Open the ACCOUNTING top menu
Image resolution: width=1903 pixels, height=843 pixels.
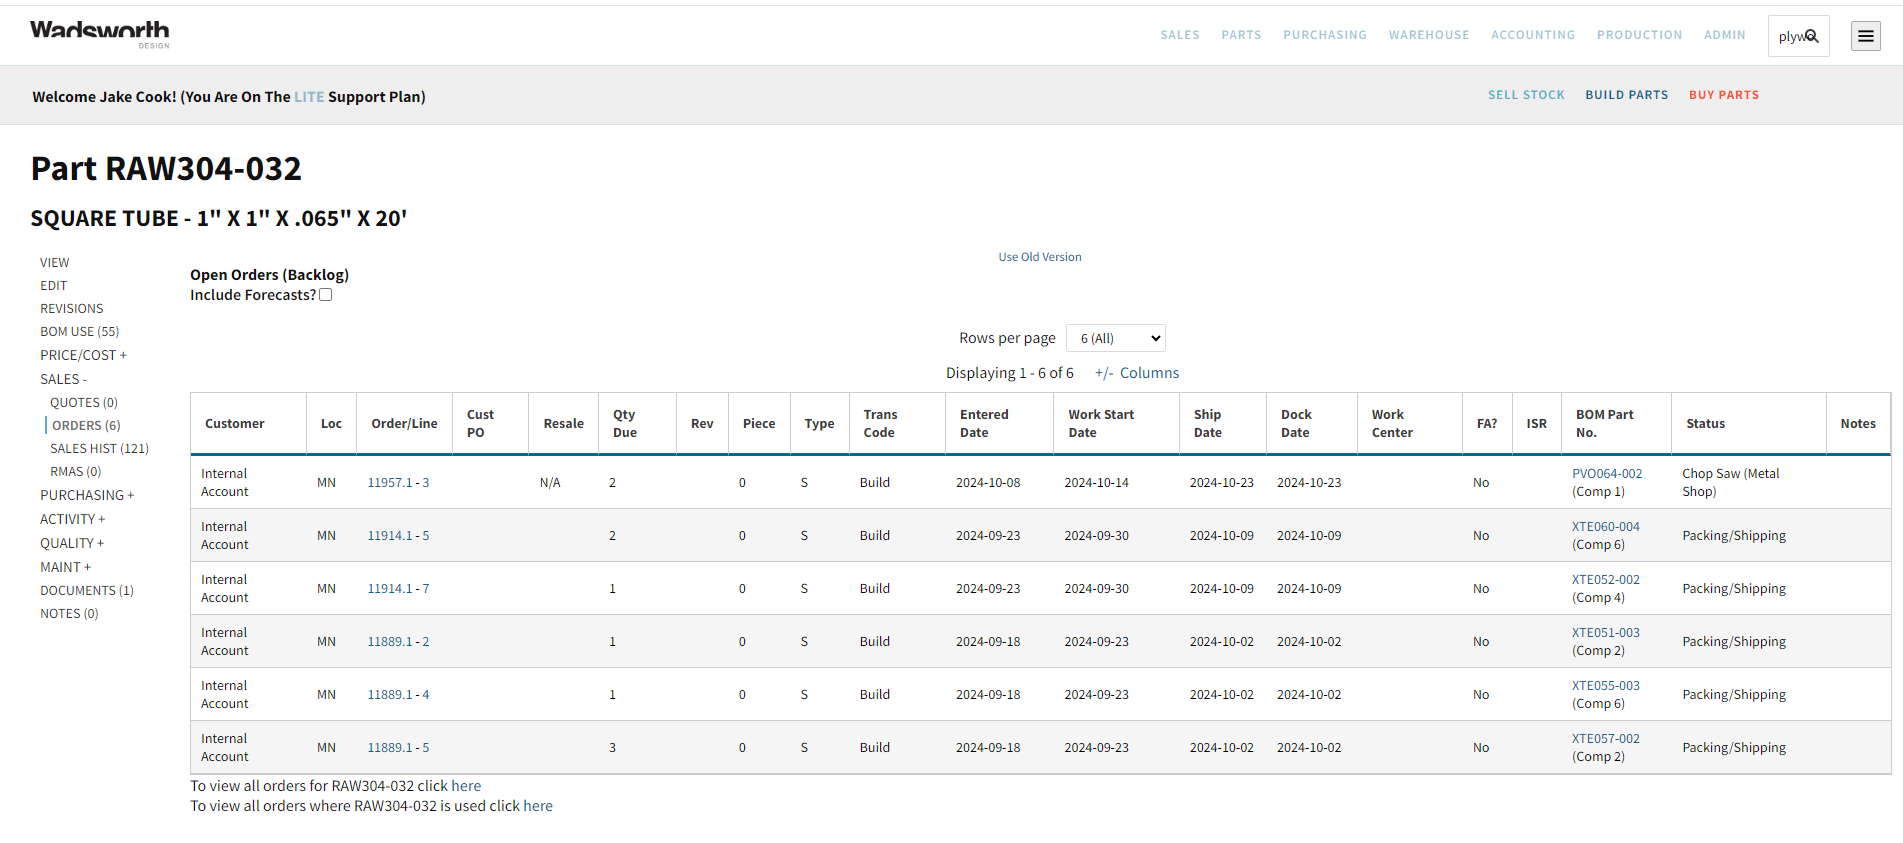click(x=1532, y=35)
